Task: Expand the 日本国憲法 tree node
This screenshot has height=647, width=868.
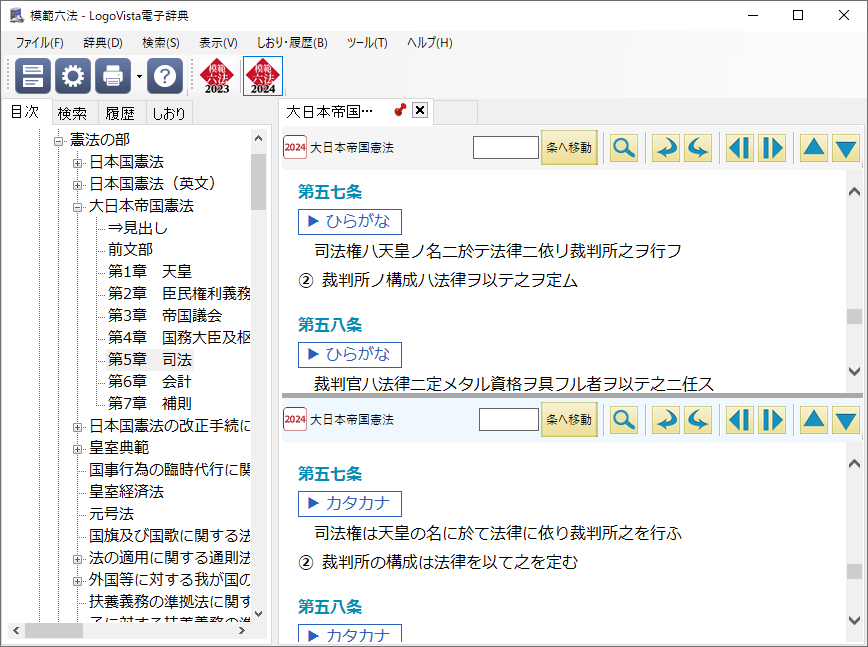Action: 78,163
